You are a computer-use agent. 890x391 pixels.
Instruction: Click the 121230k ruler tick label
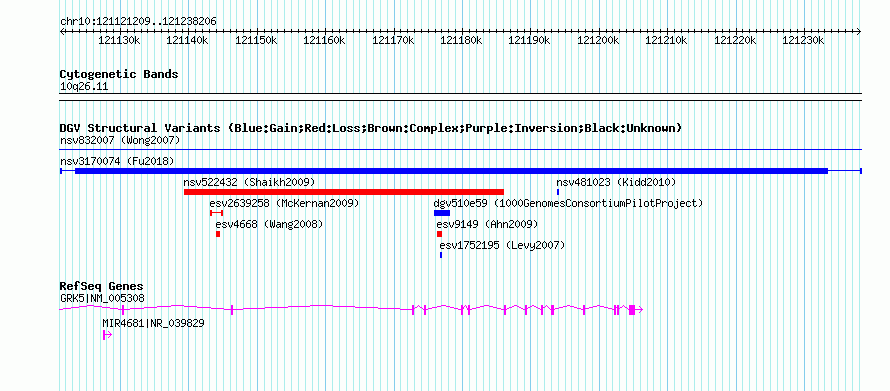[802, 40]
